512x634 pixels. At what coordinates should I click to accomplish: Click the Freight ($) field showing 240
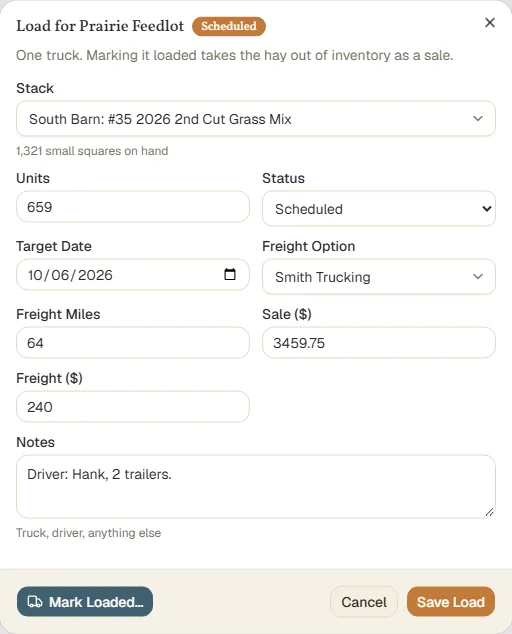[x=133, y=406]
